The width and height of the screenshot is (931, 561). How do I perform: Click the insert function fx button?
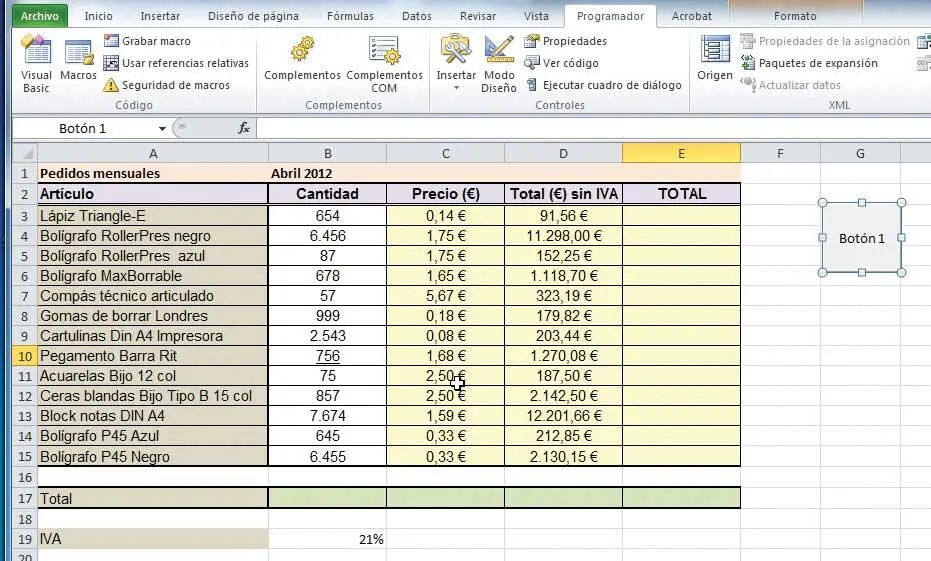[x=243, y=128]
